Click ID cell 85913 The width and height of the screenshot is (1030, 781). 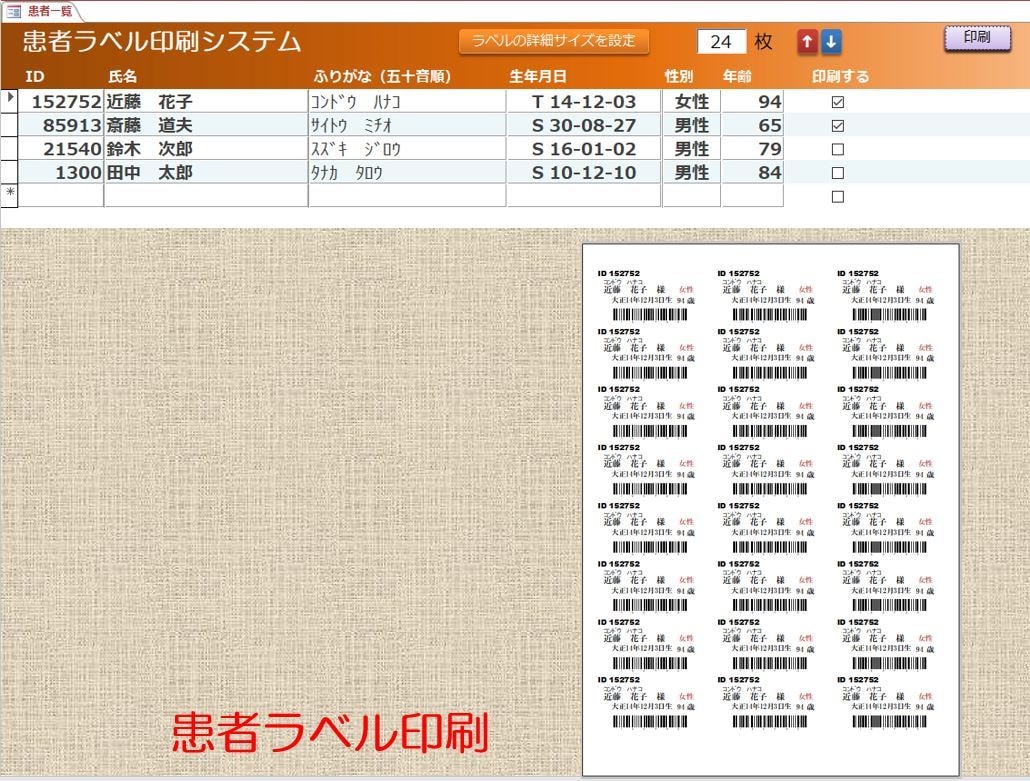point(60,125)
